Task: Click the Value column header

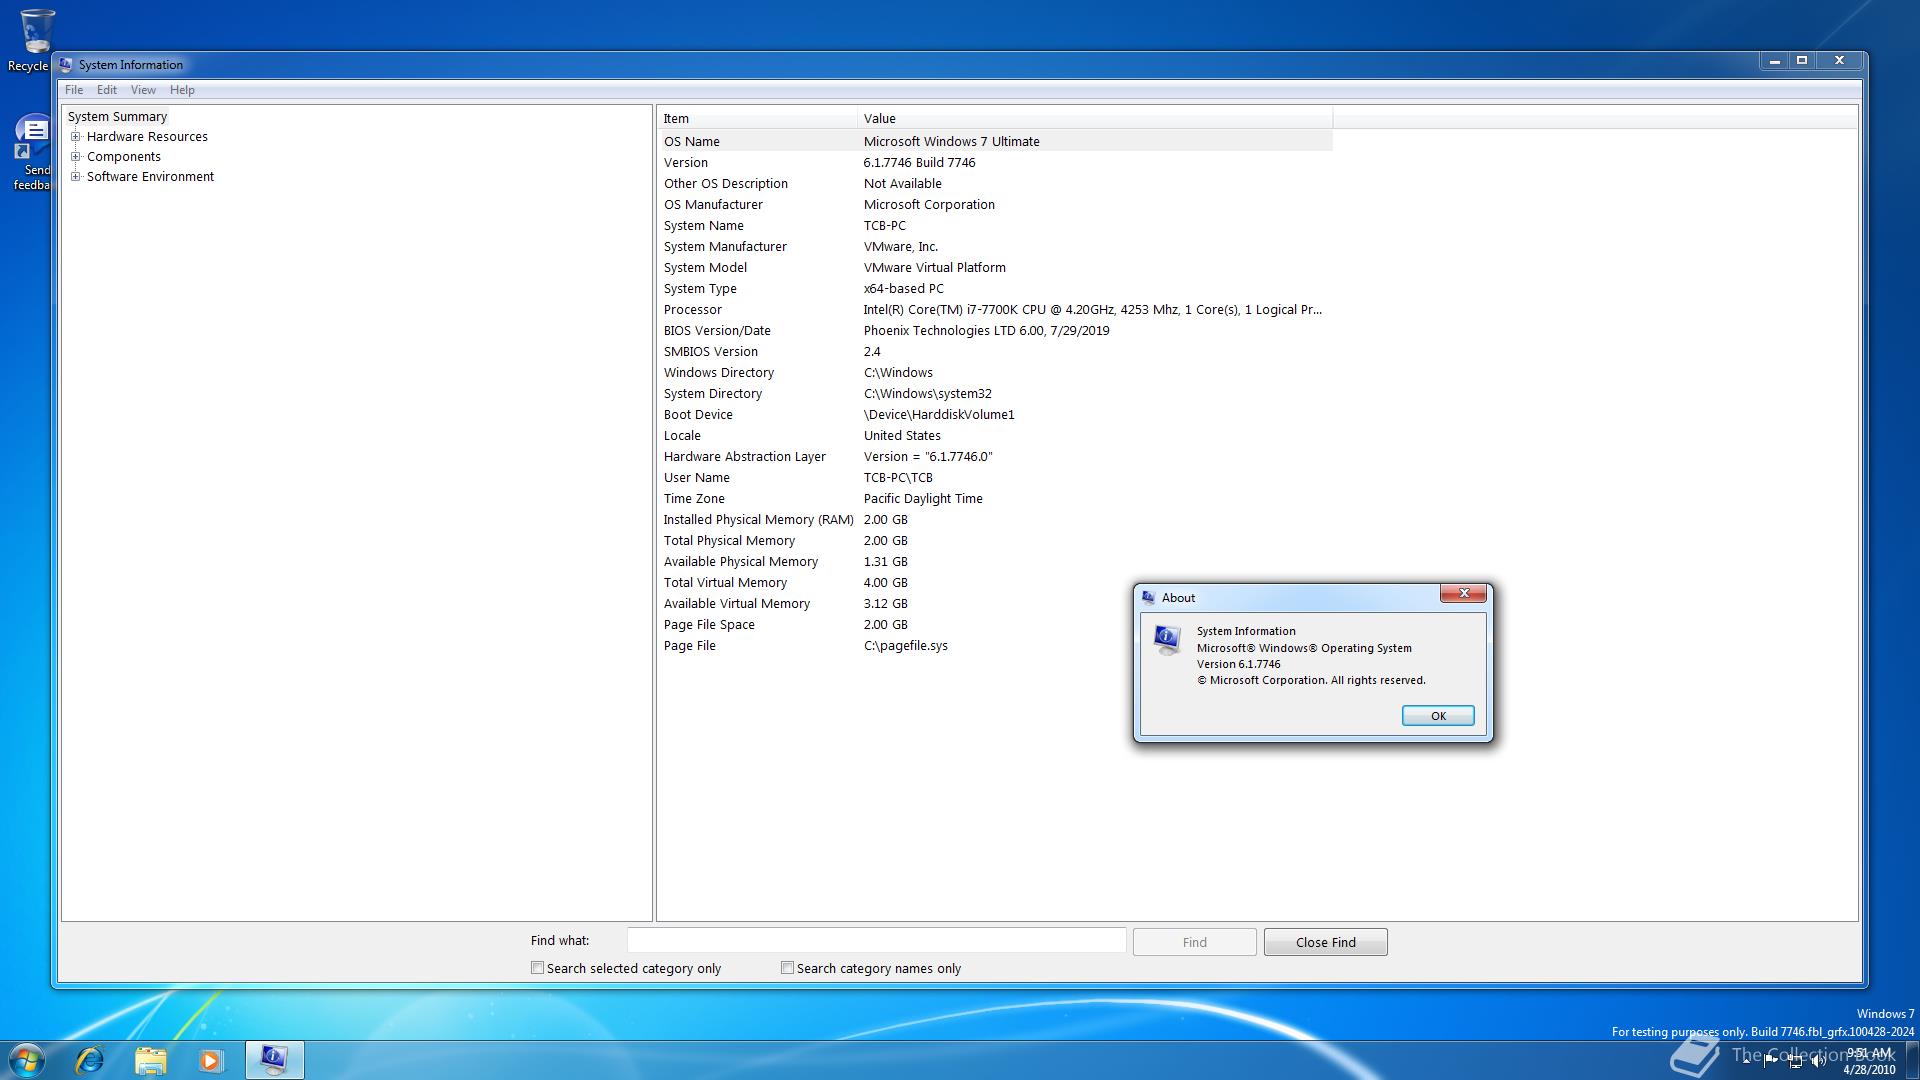Action: coord(1095,118)
